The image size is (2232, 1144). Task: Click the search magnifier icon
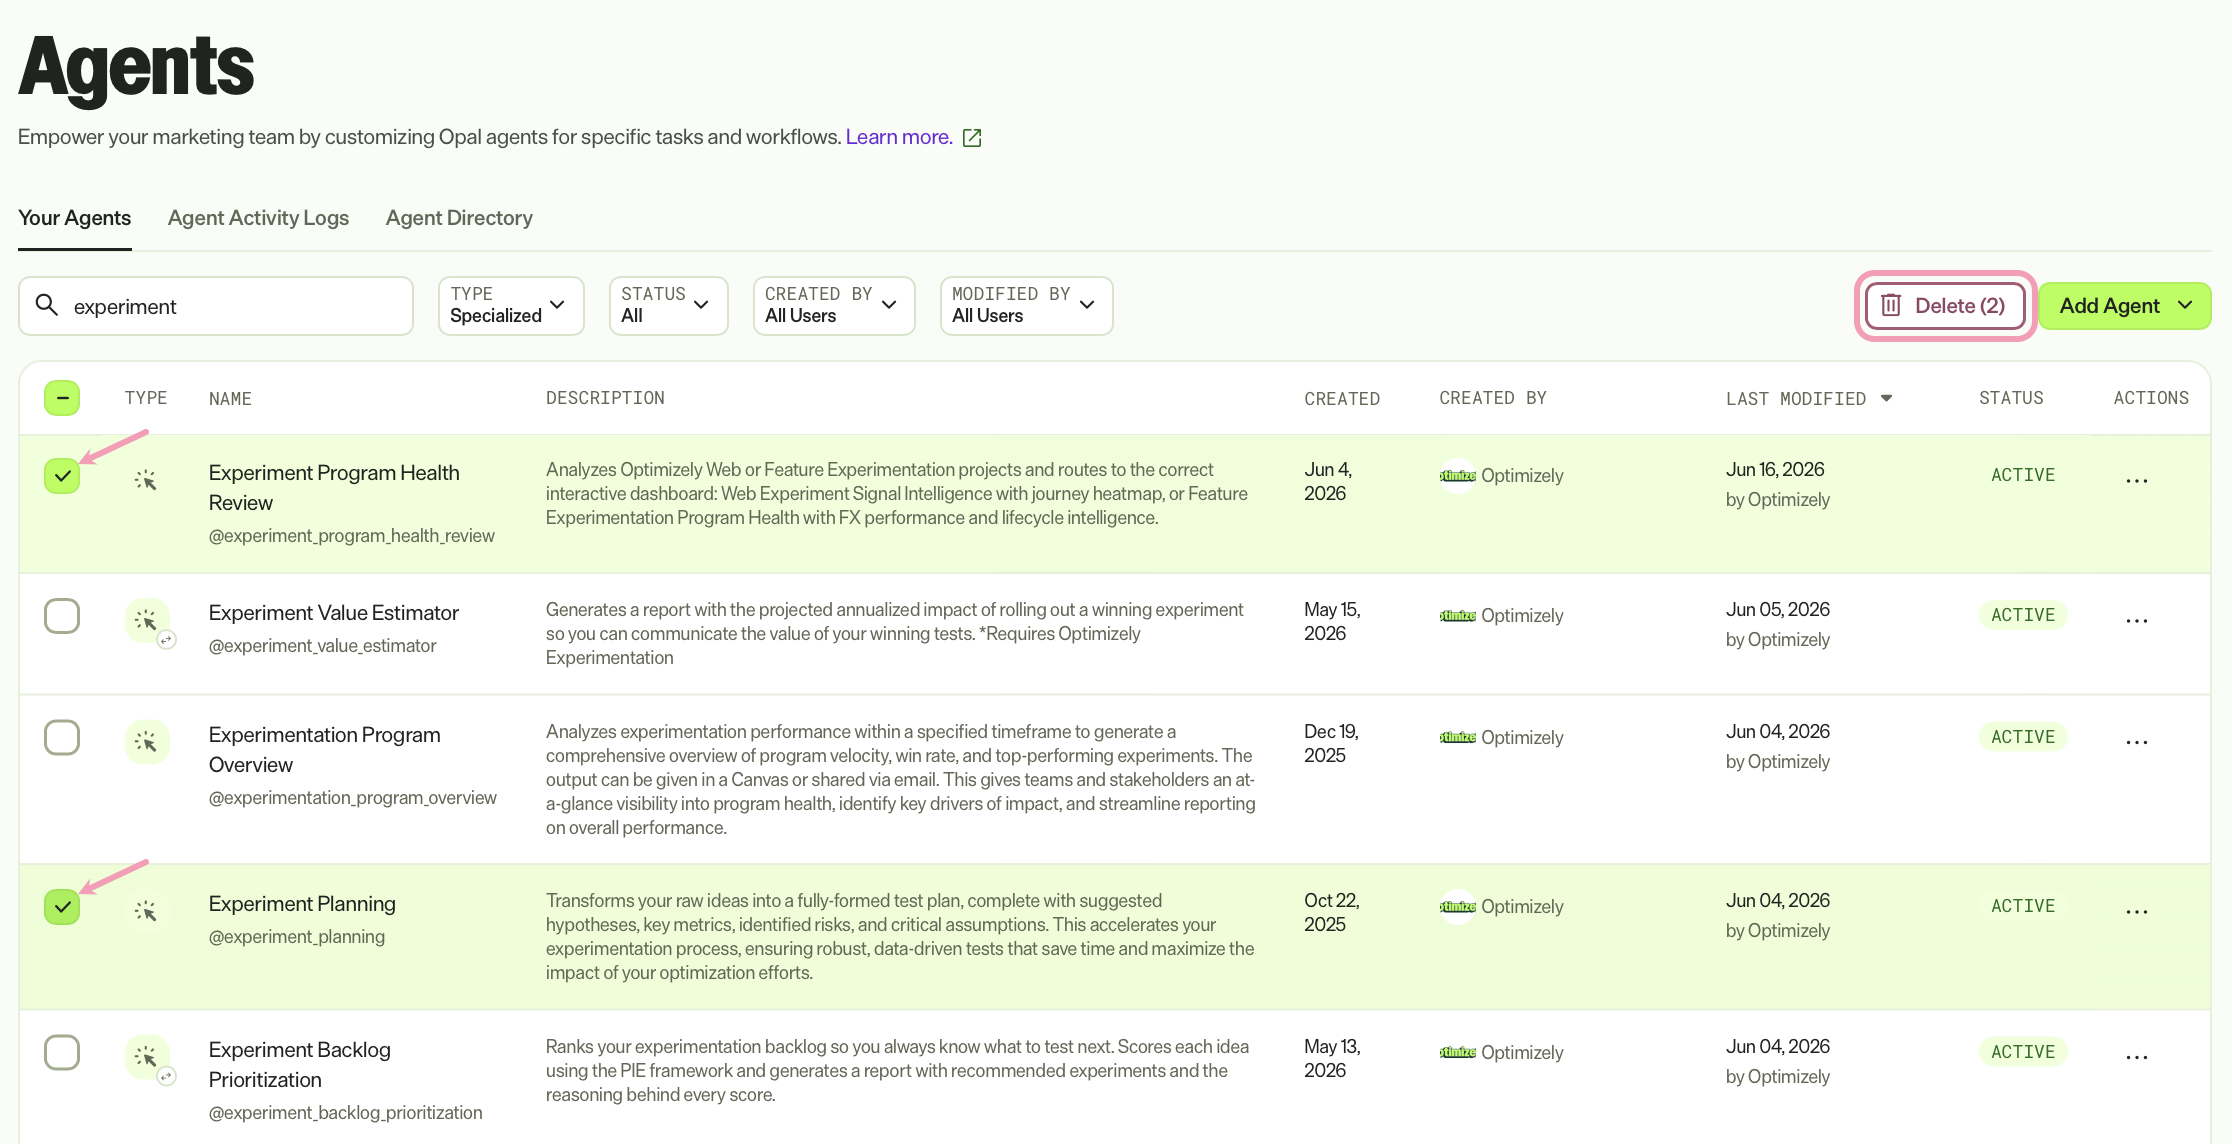[x=46, y=304]
